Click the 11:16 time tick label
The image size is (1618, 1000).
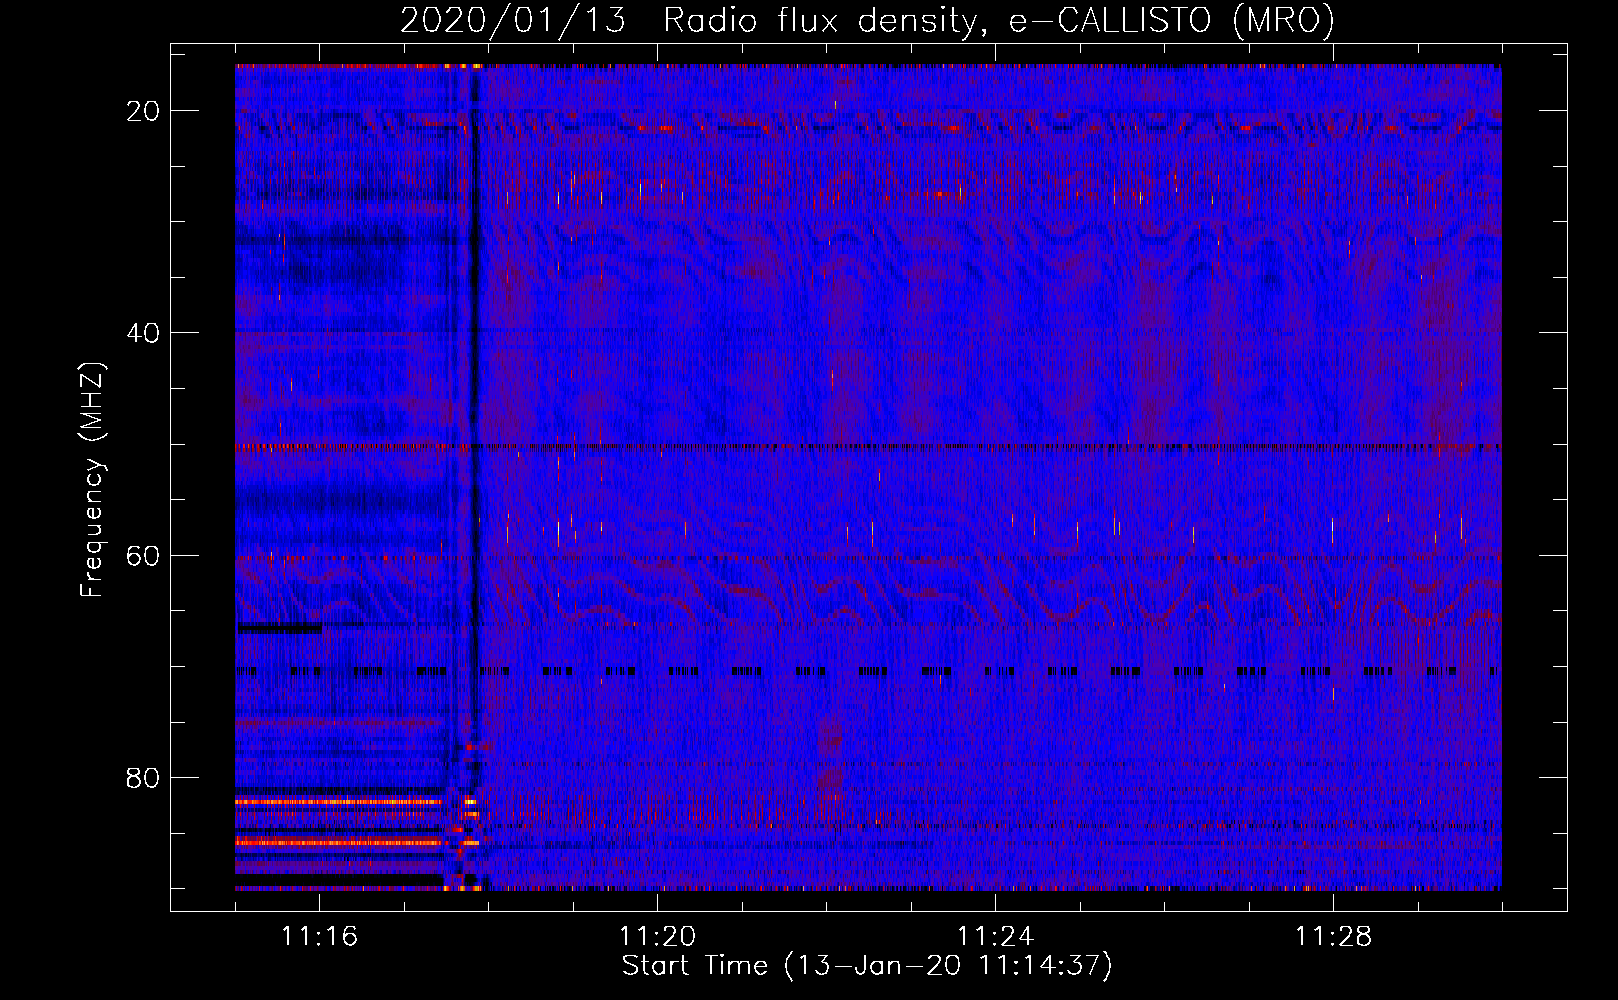point(319,937)
